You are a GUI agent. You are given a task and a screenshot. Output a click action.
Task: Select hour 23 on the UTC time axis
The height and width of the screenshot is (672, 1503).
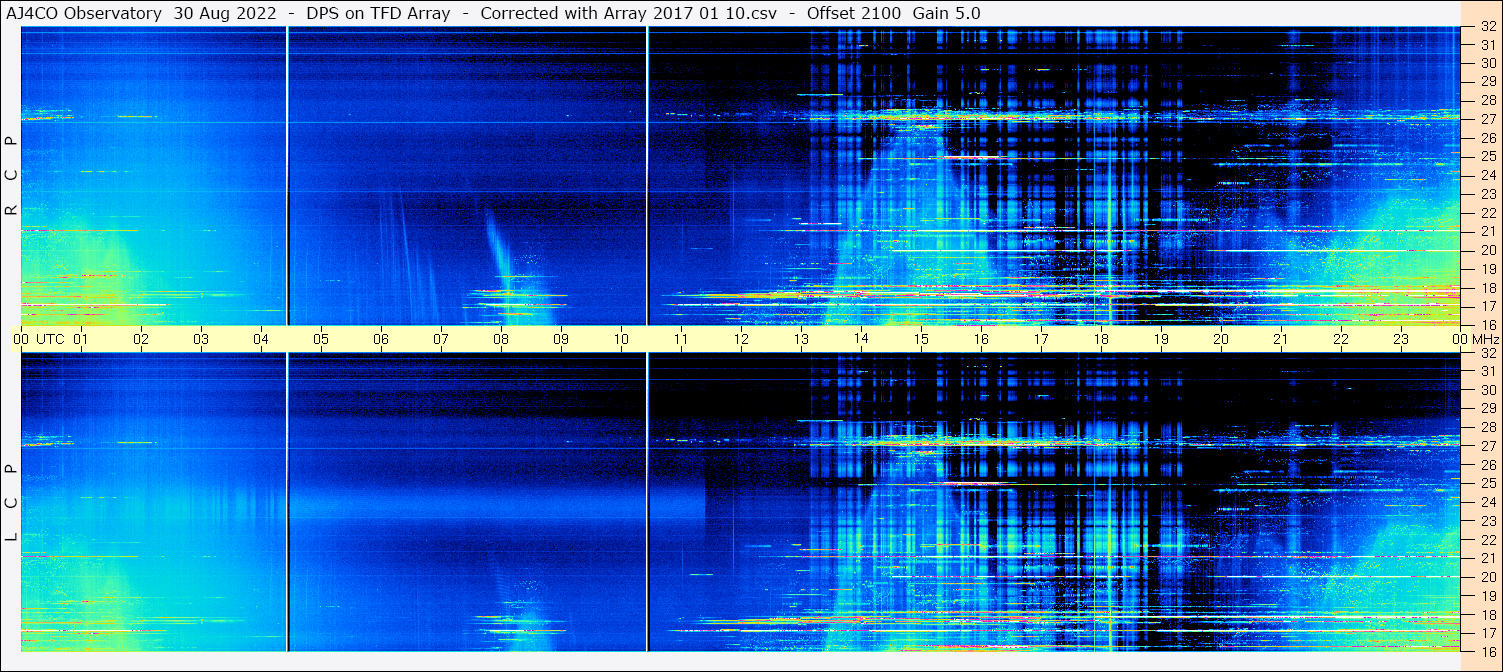(1401, 339)
